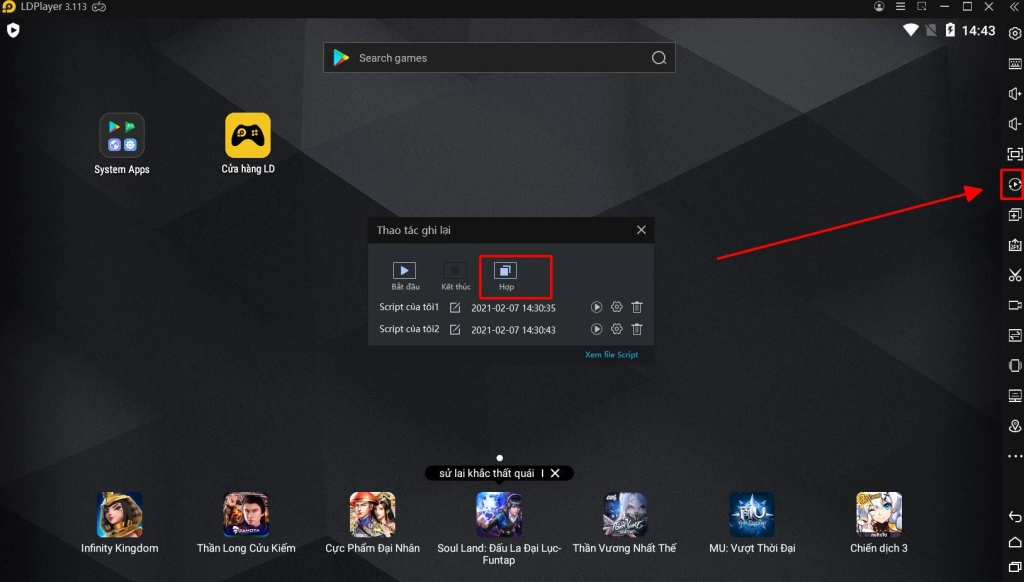Expand more tools via the three-dots icon
This screenshot has height=582, width=1024.
(1014, 456)
